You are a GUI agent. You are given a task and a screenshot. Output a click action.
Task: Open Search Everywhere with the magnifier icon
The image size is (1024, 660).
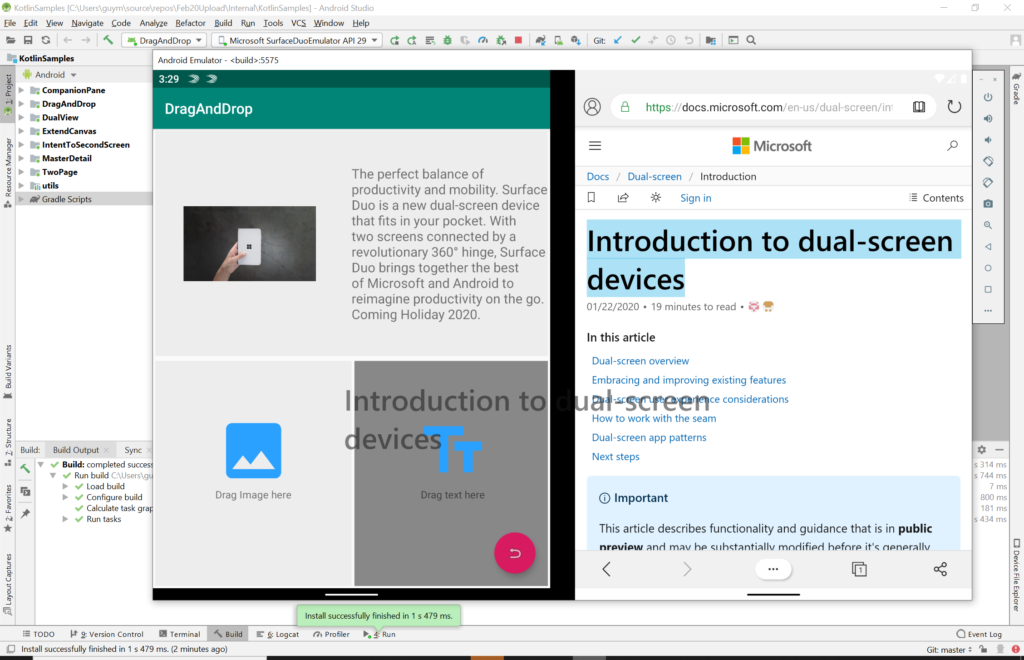750,40
